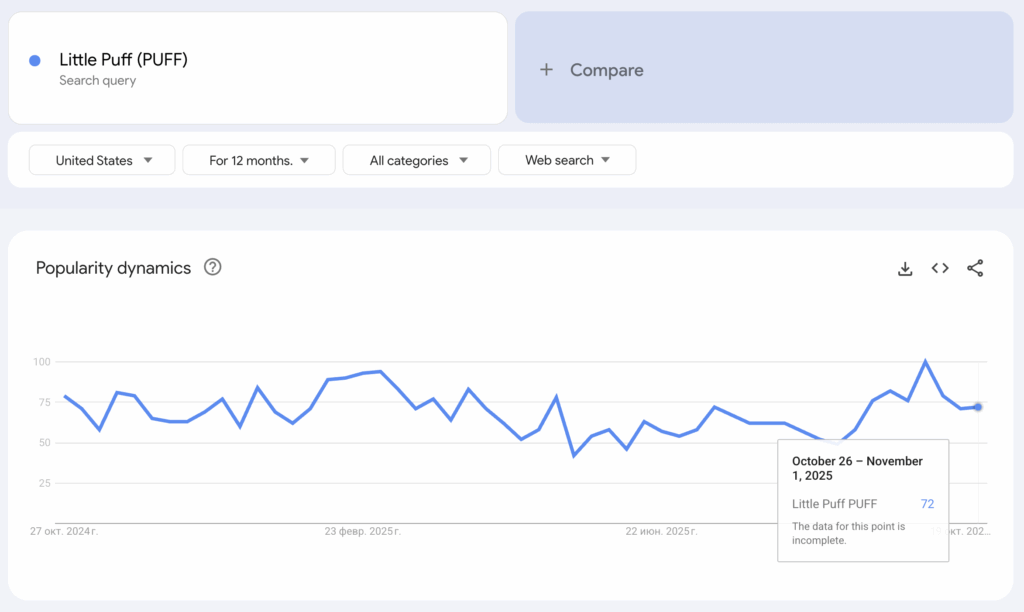Screen dimensions: 1024x612
Task: Expand the For 12 months time range
Action: click(x=258, y=160)
